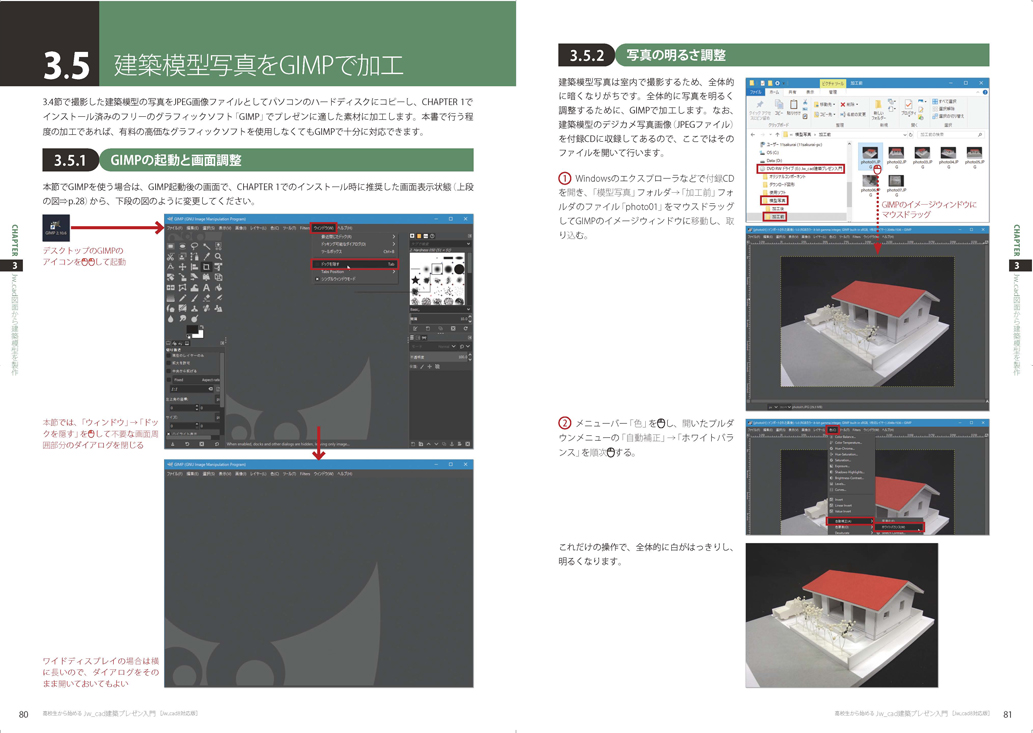Click 名前の変更 (Rename) in Explorer ribbon

click(853, 115)
